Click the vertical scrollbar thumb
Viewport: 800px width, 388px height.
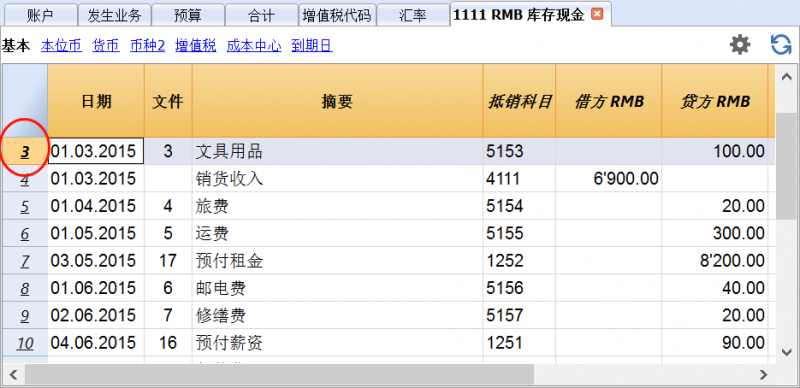pyautogui.click(x=787, y=166)
